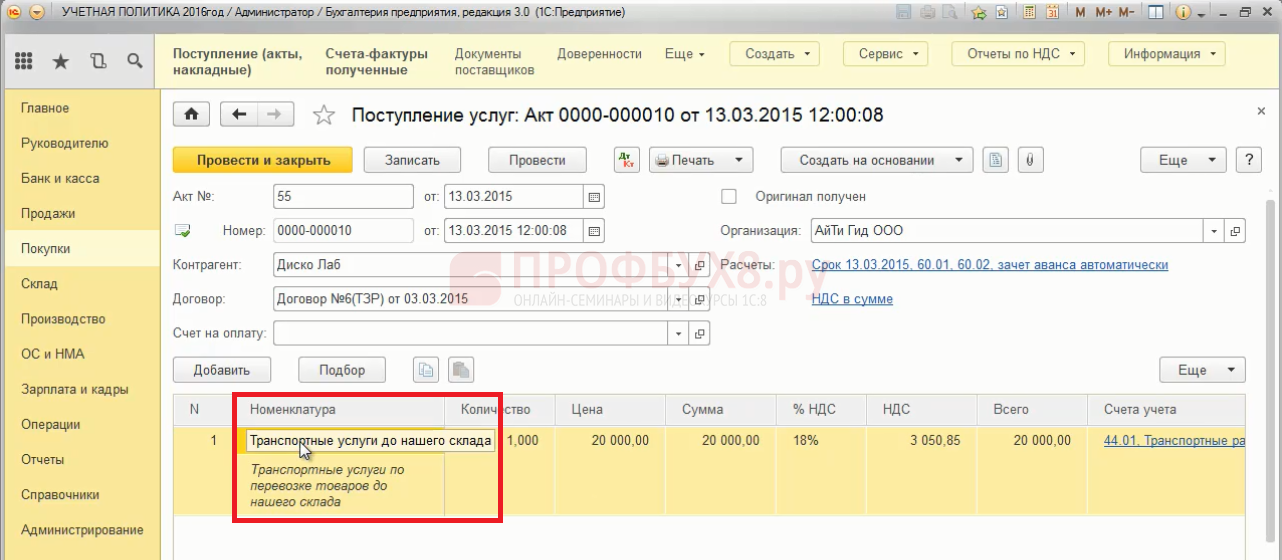1282x560 pixels.
Task: Click the paperclip attached files icon
Action: [x=1027, y=160]
